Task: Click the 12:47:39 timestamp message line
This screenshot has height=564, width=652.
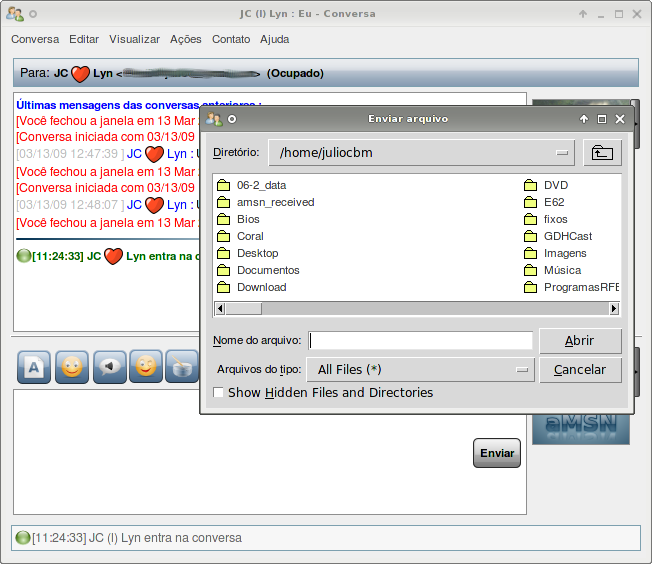Action: pos(108,154)
